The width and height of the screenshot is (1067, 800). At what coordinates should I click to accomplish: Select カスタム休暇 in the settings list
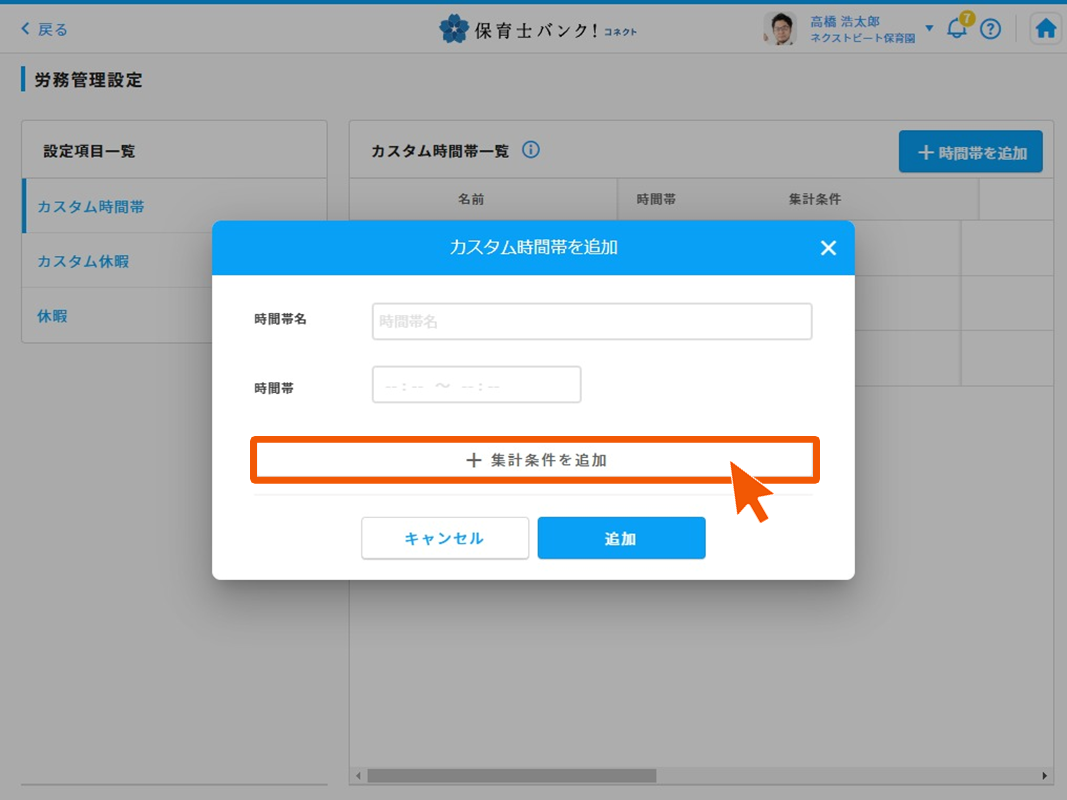[83, 261]
